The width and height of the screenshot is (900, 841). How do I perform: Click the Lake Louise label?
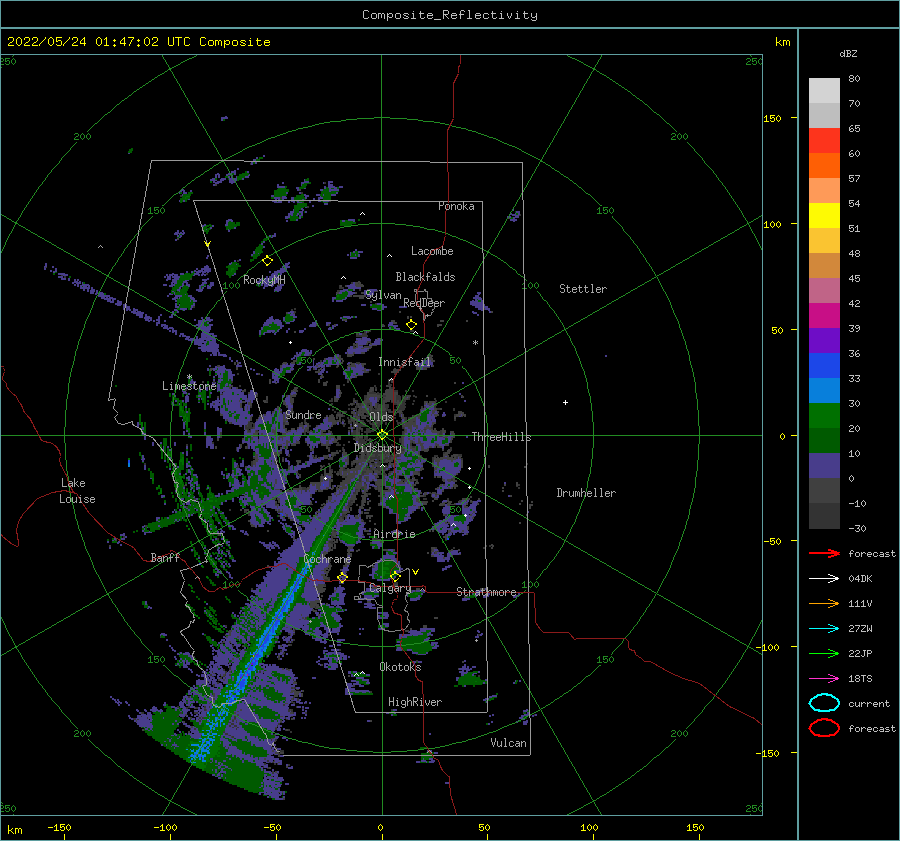point(77,491)
